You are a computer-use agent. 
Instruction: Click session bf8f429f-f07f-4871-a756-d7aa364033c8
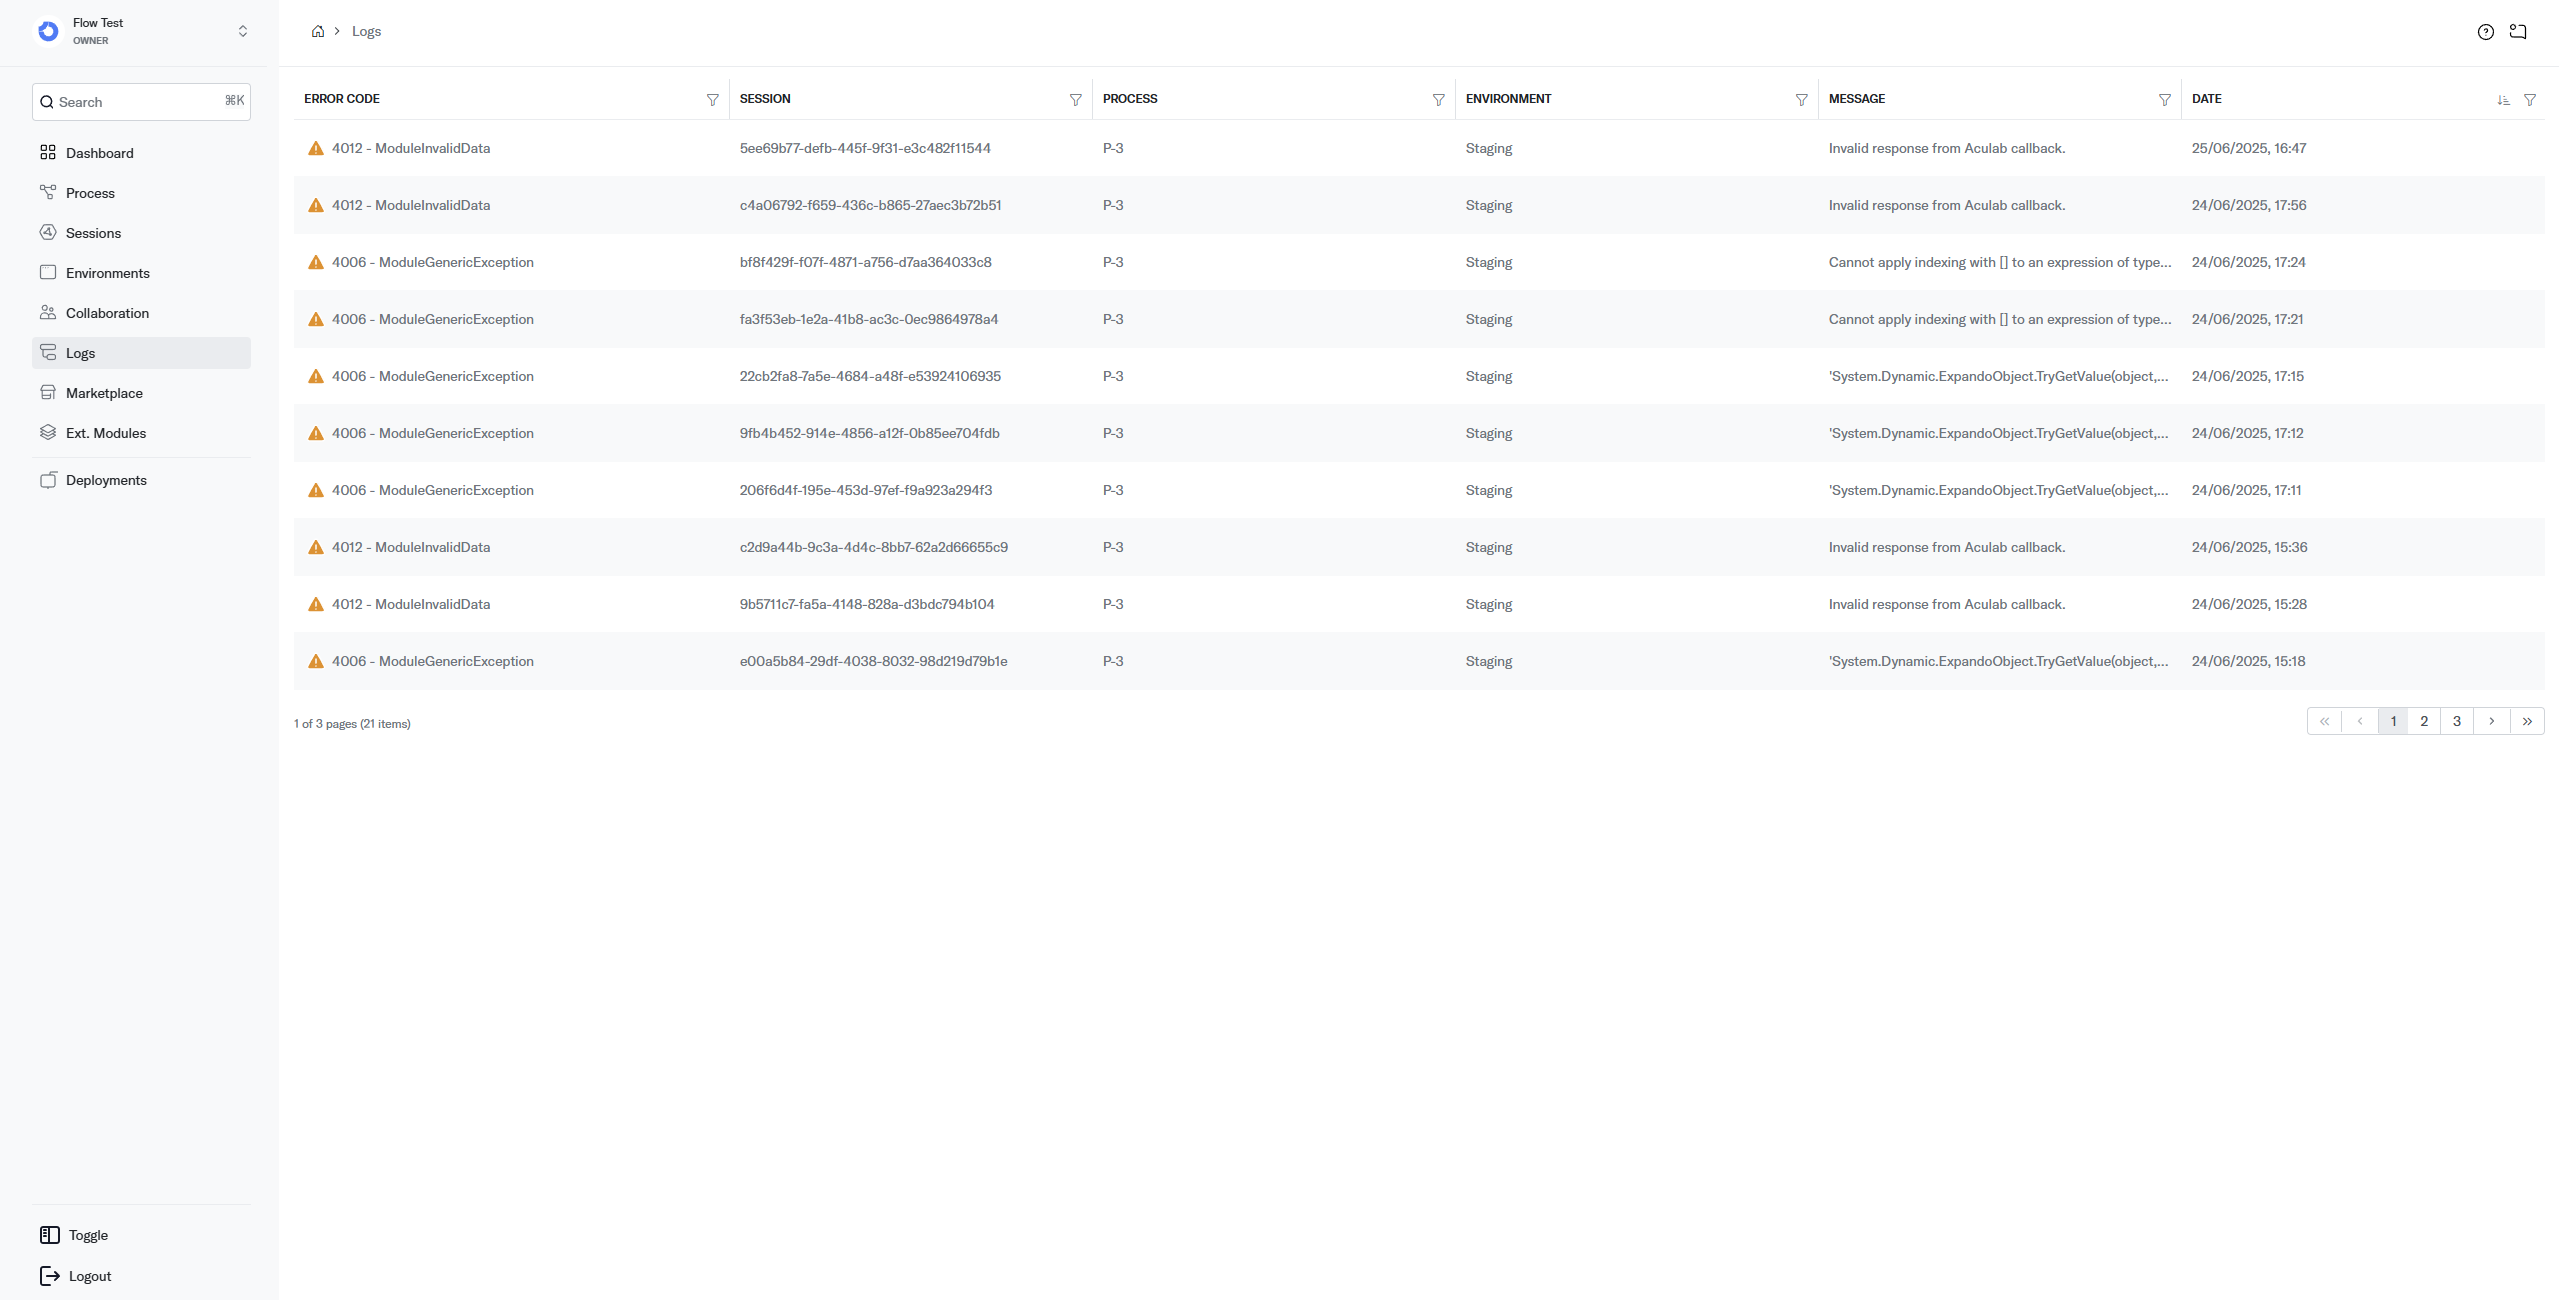pyautogui.click(x=865, y=262)
